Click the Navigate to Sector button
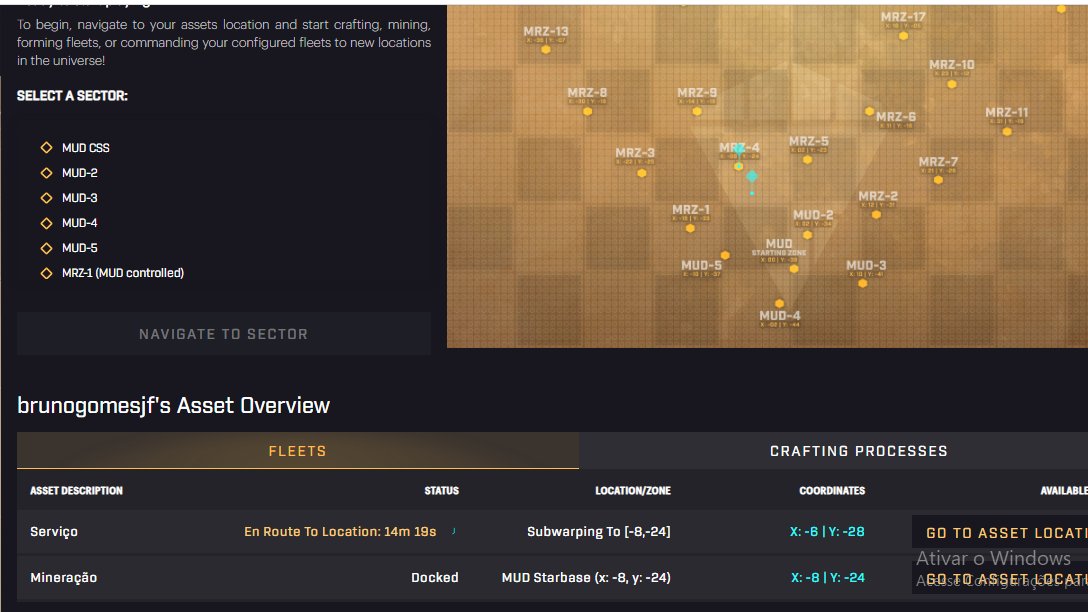 [x=223, y=334]
